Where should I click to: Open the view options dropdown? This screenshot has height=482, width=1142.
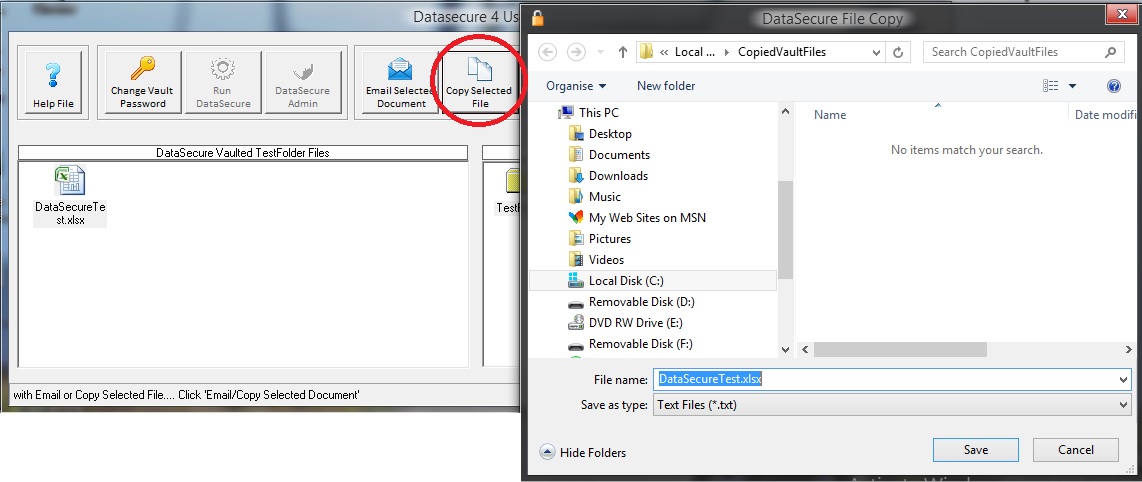coord(1073,86)
